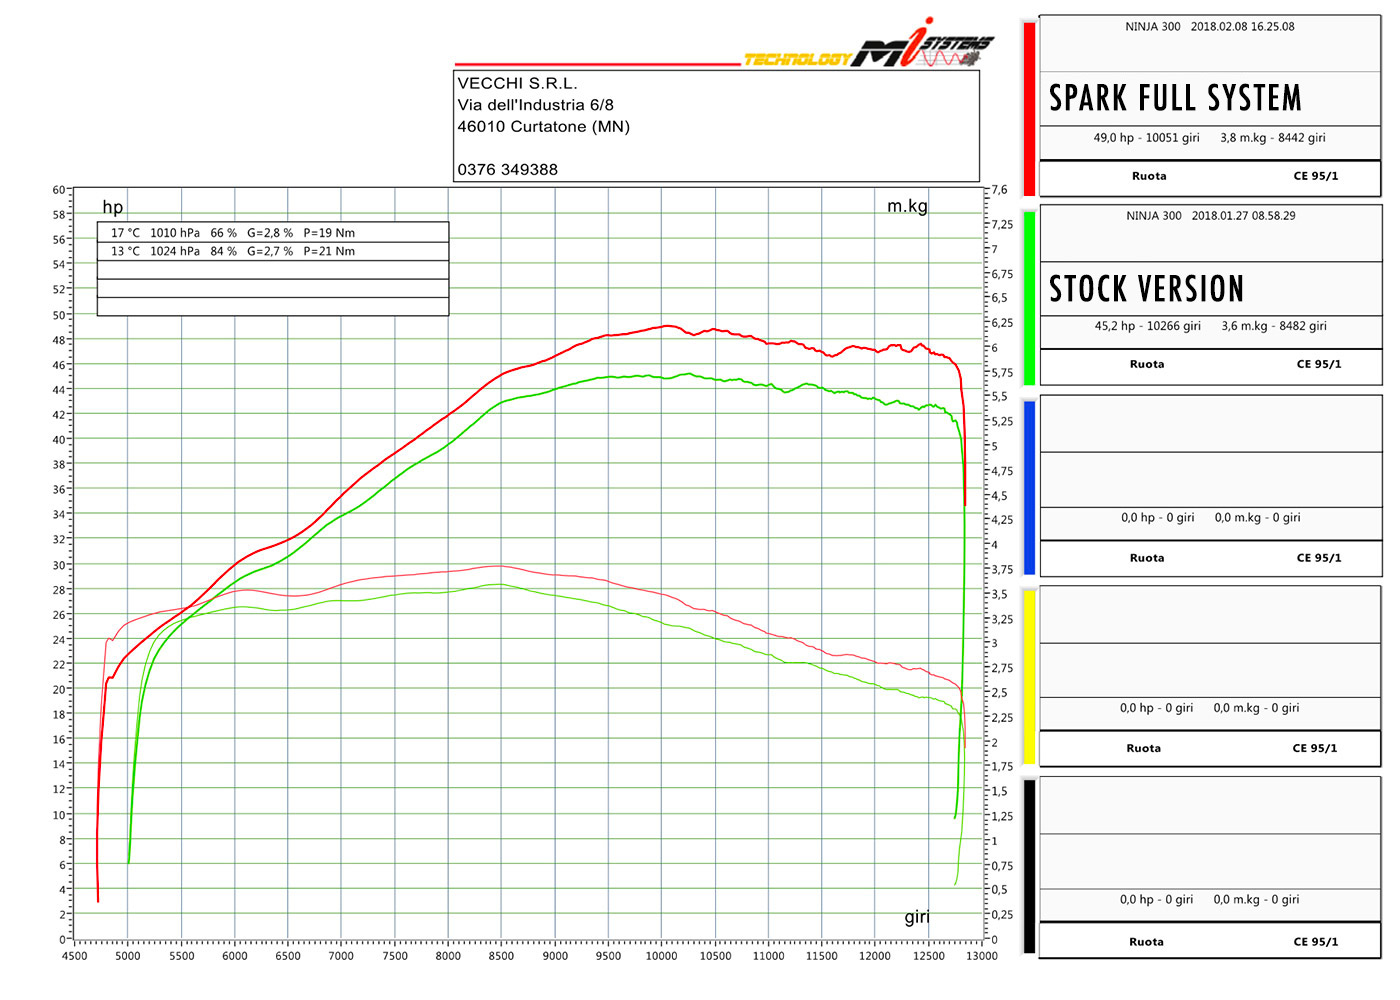Click NINJA 300 2018.01.27 08.58.29 header

point(1211,216)
